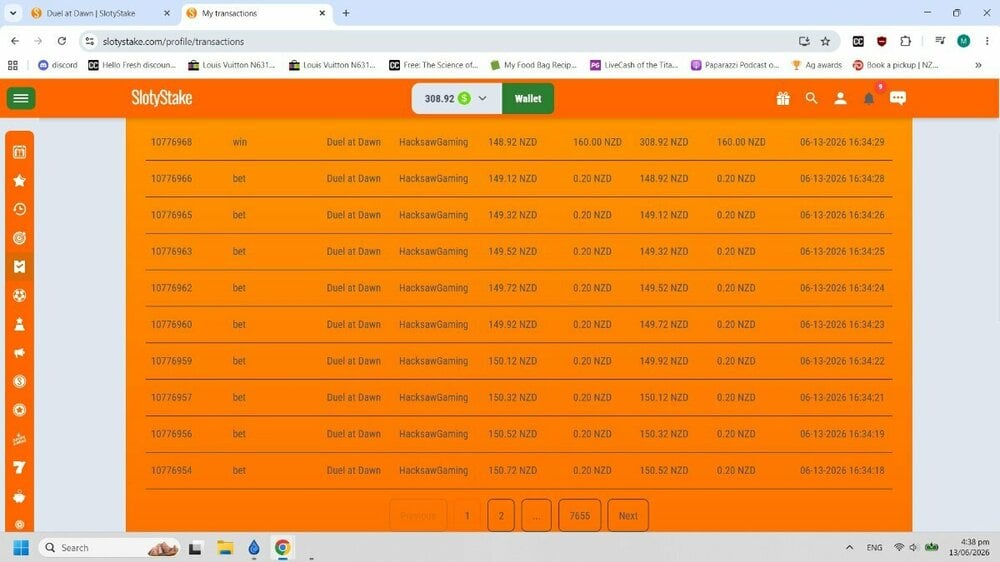Image resolution: width=1000 pixels, height=562 pixels.
Task: Open File Explorer from taskbar
Action: (225, 547)
